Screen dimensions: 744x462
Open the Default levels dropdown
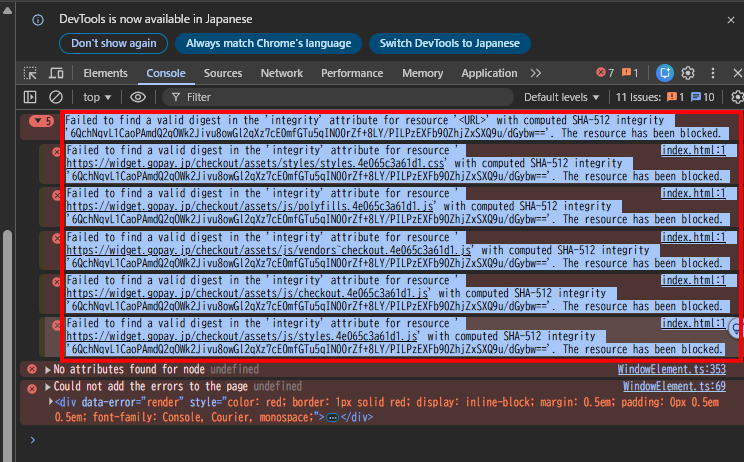coord(562,97)
